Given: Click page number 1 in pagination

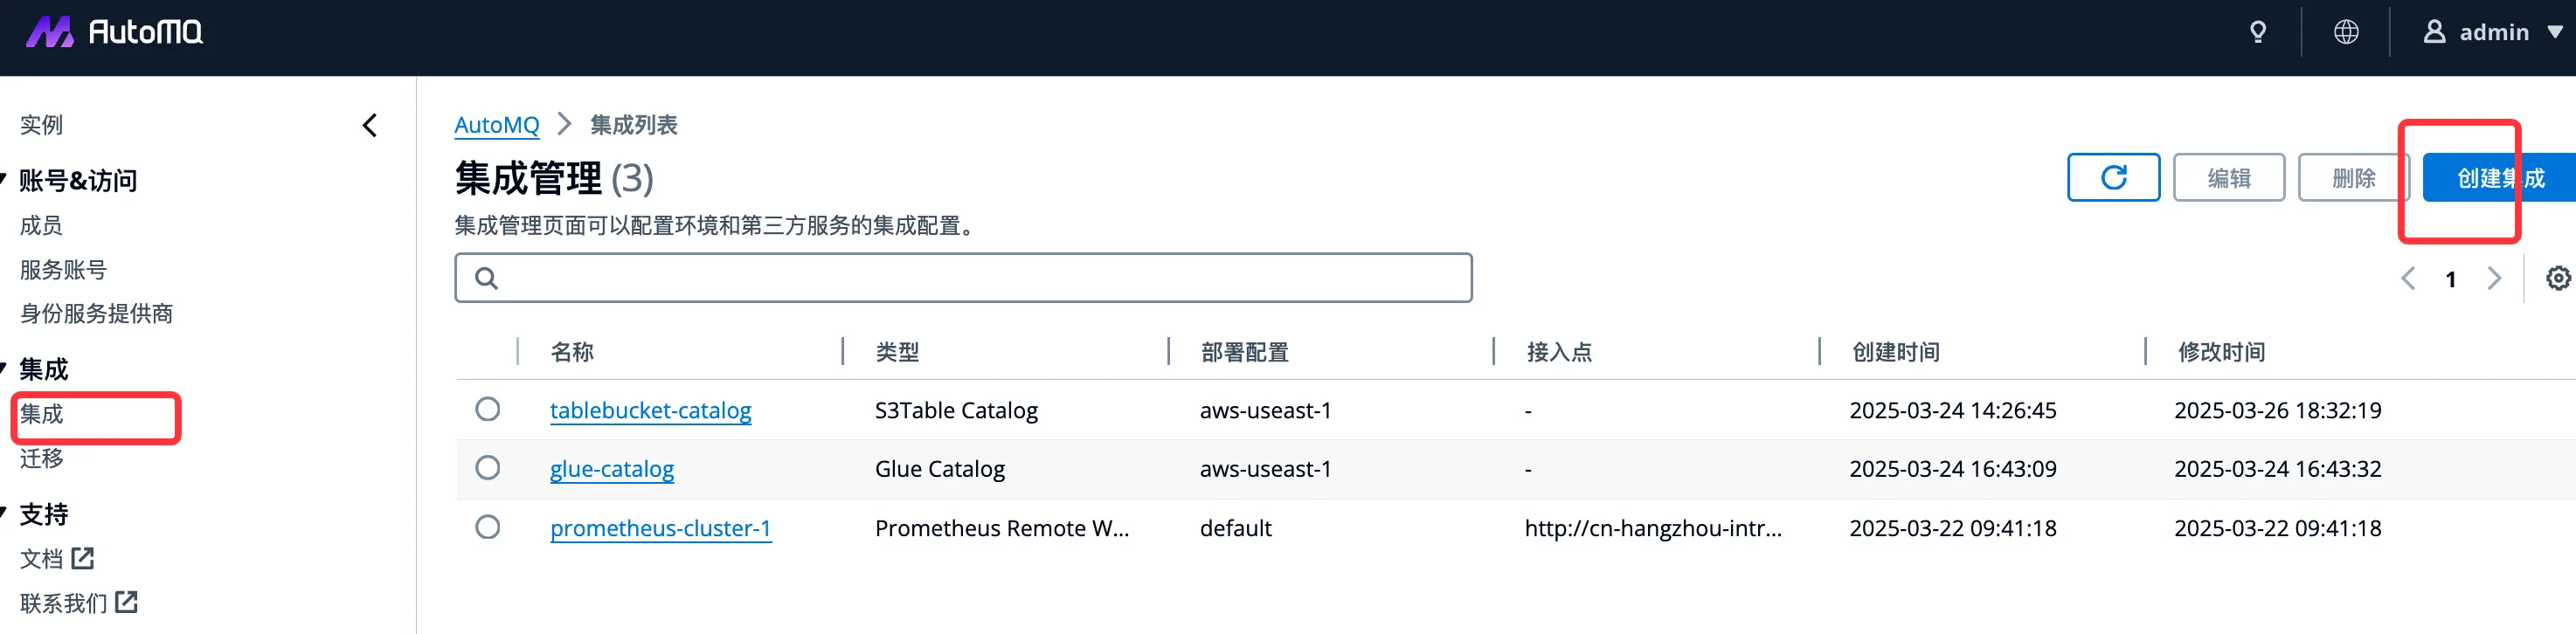Looking at the screenshot, I should [x=2451, y=279].
